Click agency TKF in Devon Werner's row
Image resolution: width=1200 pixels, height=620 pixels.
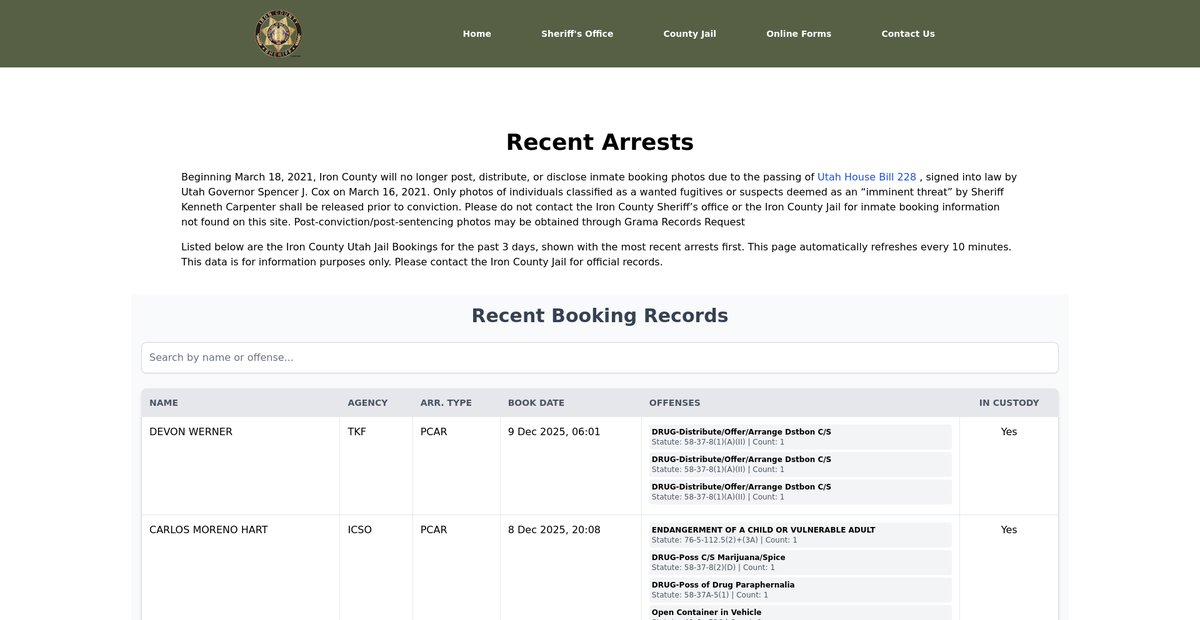click(357, 432)
